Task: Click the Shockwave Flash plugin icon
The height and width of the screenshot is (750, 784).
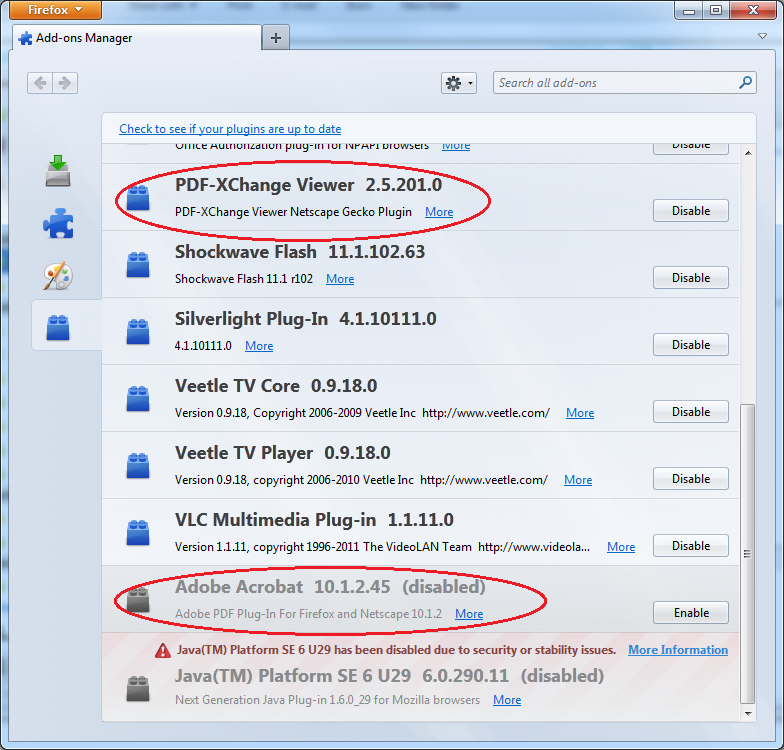Action: (138, 264)
